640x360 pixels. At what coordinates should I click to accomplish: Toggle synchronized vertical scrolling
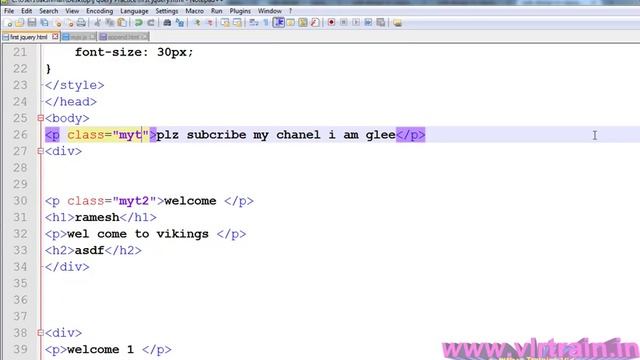[x=225, y=23]
